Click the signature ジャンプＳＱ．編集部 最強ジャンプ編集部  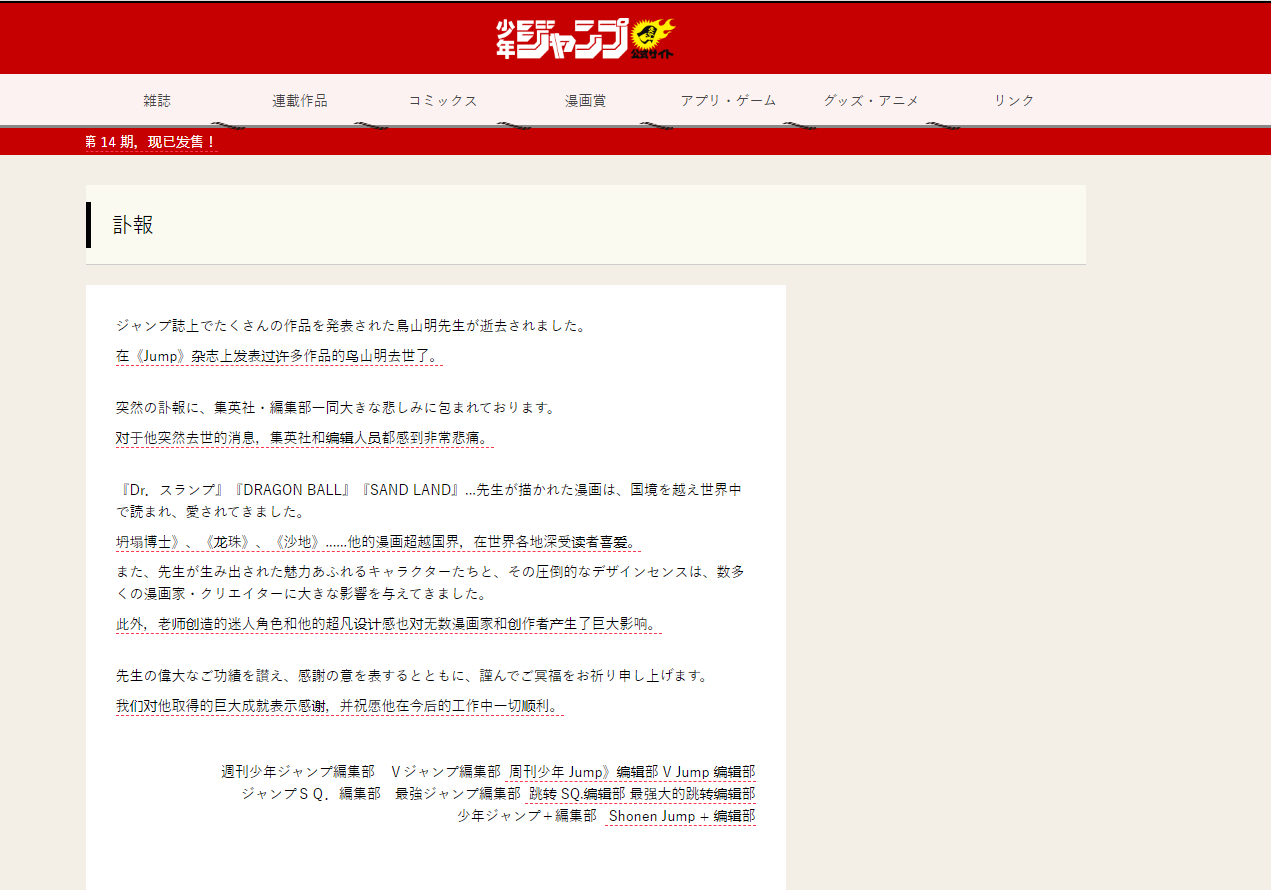click(x=381, y=794)
